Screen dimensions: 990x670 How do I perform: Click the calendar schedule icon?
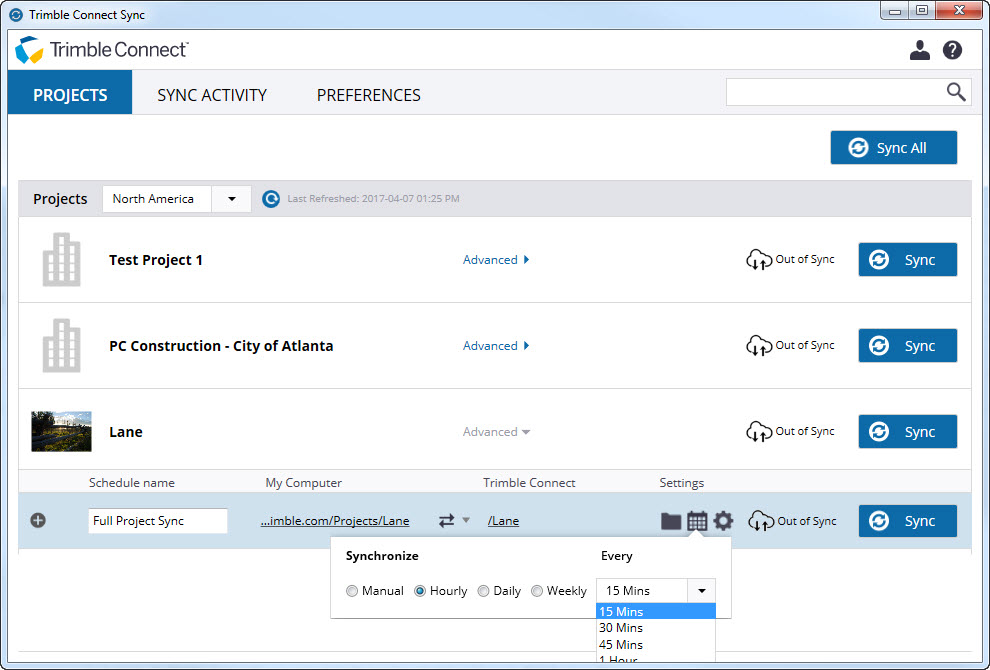pyautogui.click(x=697, y=521)
